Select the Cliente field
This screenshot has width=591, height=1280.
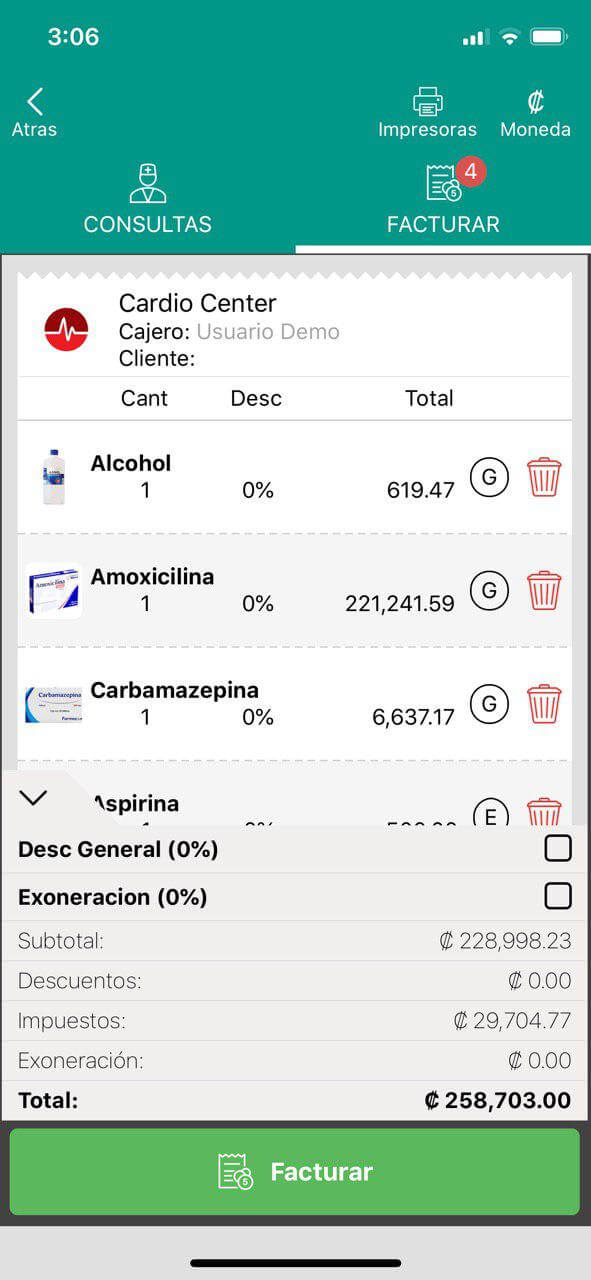157,358
